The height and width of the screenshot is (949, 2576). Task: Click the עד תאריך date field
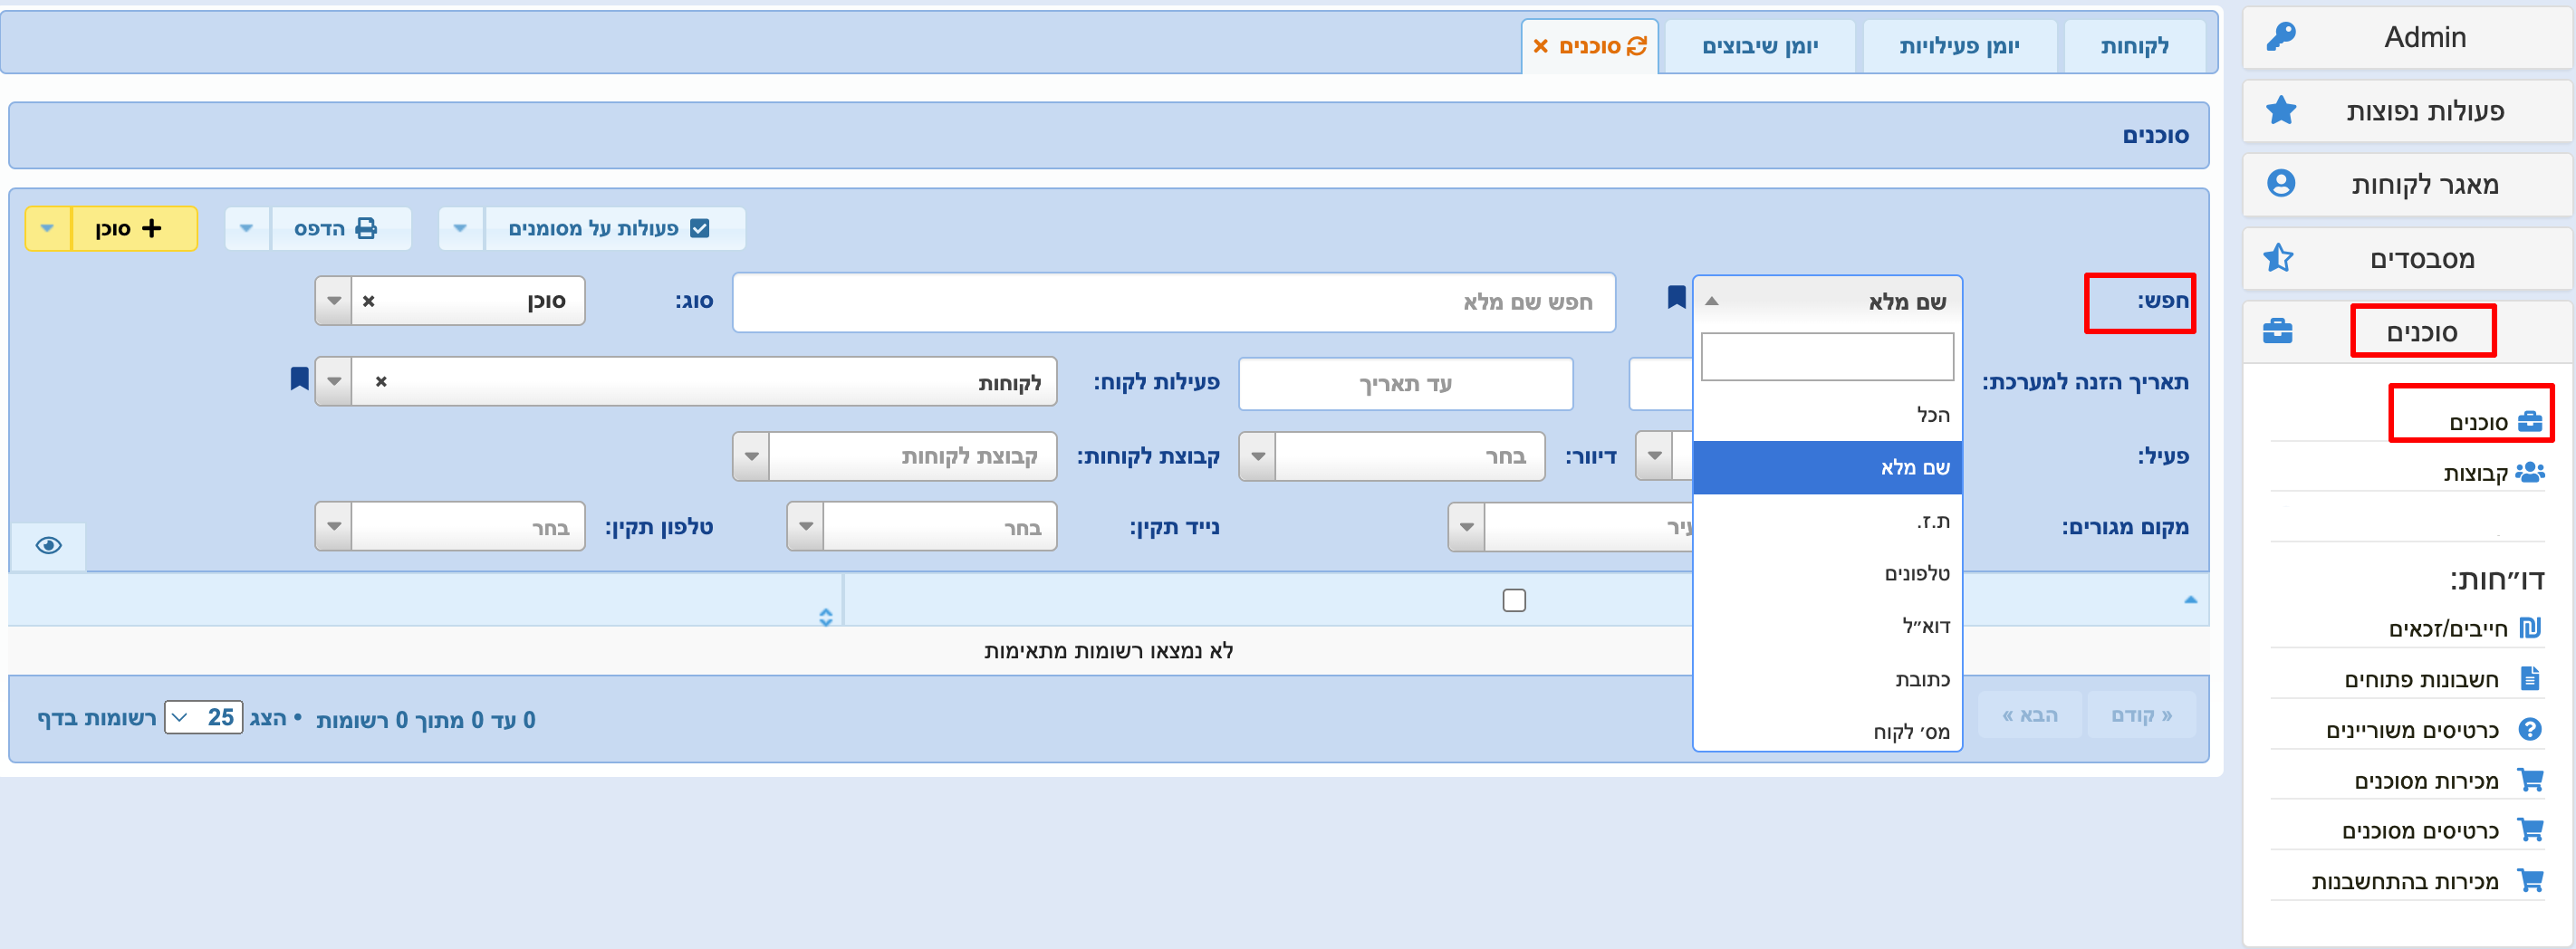[1405, 384]
